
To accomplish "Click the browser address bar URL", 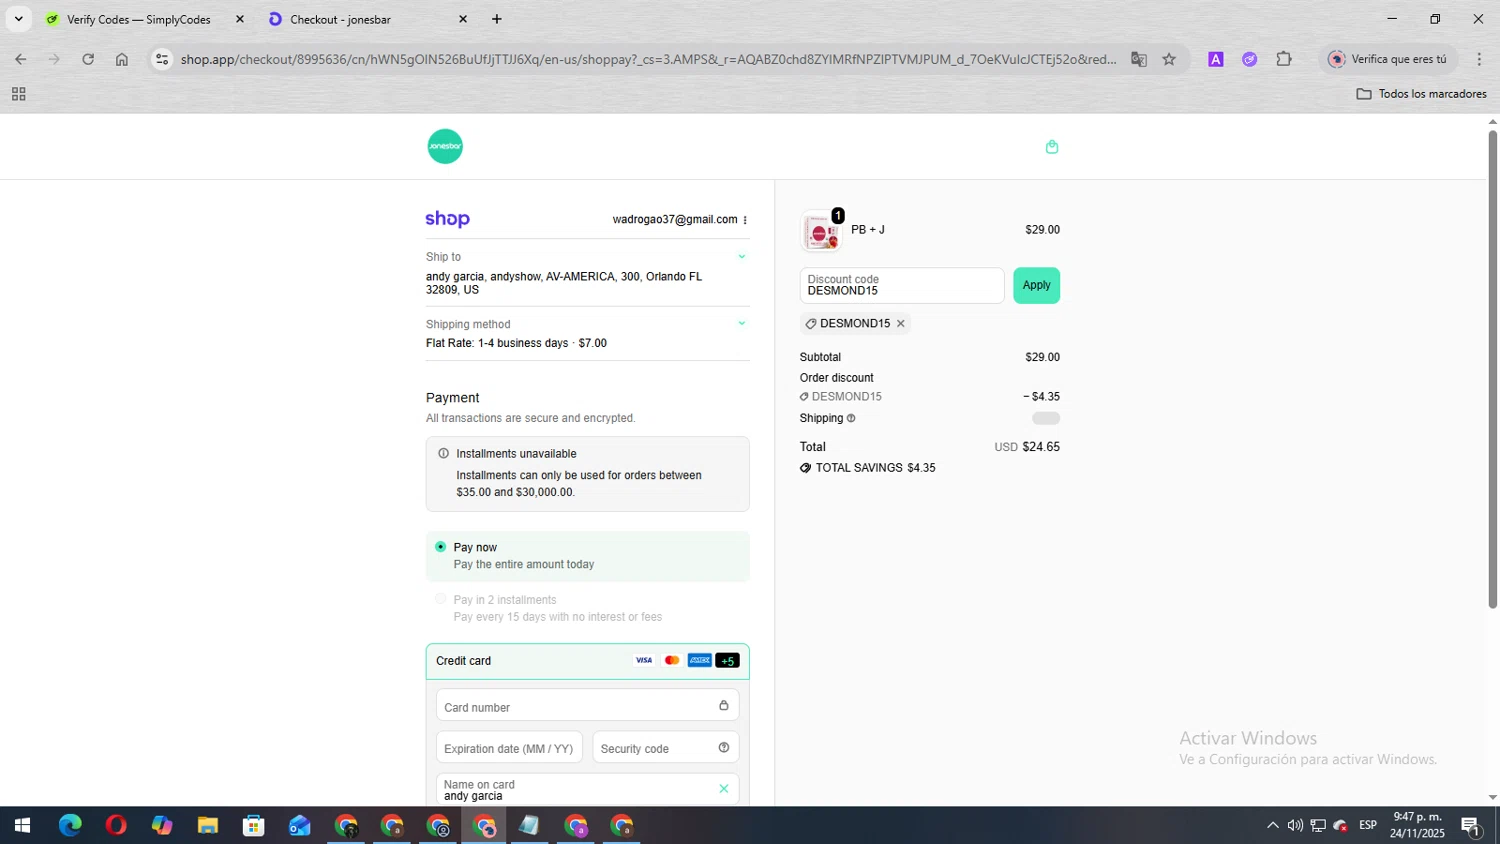I will point(648,59).
